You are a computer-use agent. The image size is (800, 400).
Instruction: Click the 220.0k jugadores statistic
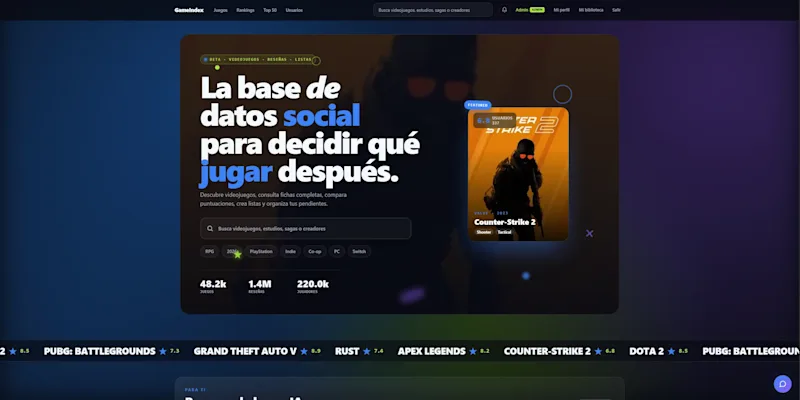313,286
